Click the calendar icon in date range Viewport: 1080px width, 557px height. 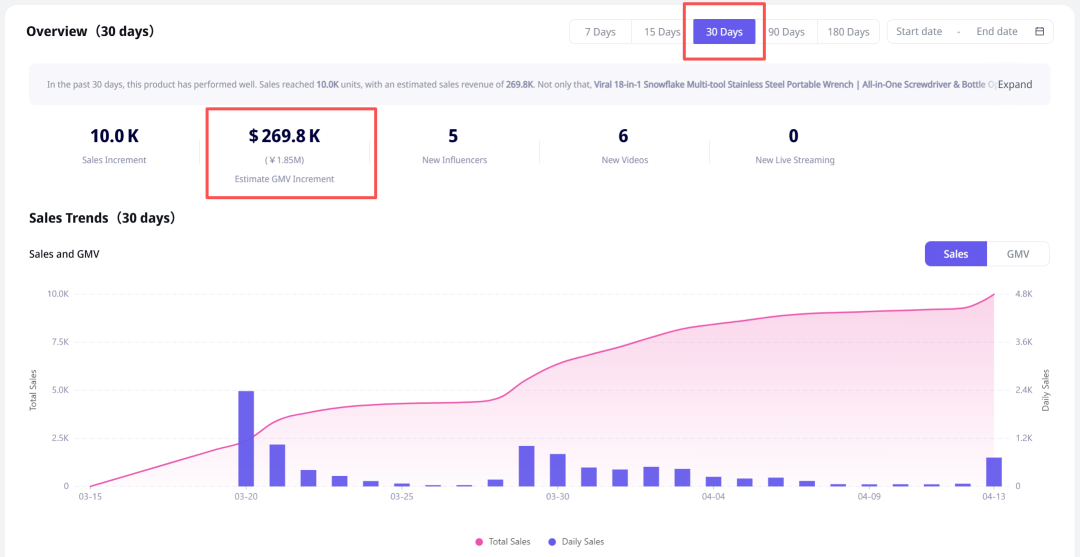tap(1039, 32)
